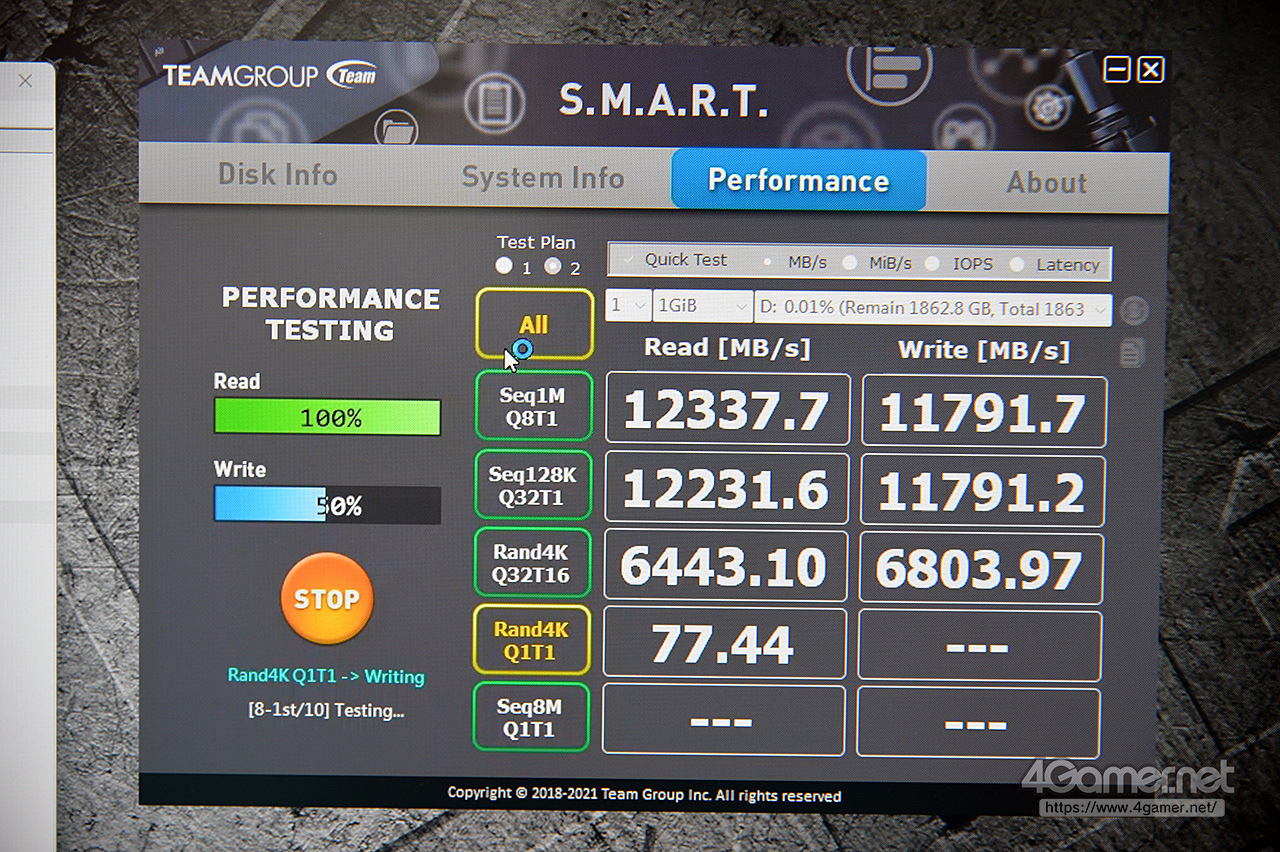Click the 'Test Plan' label

537,242
